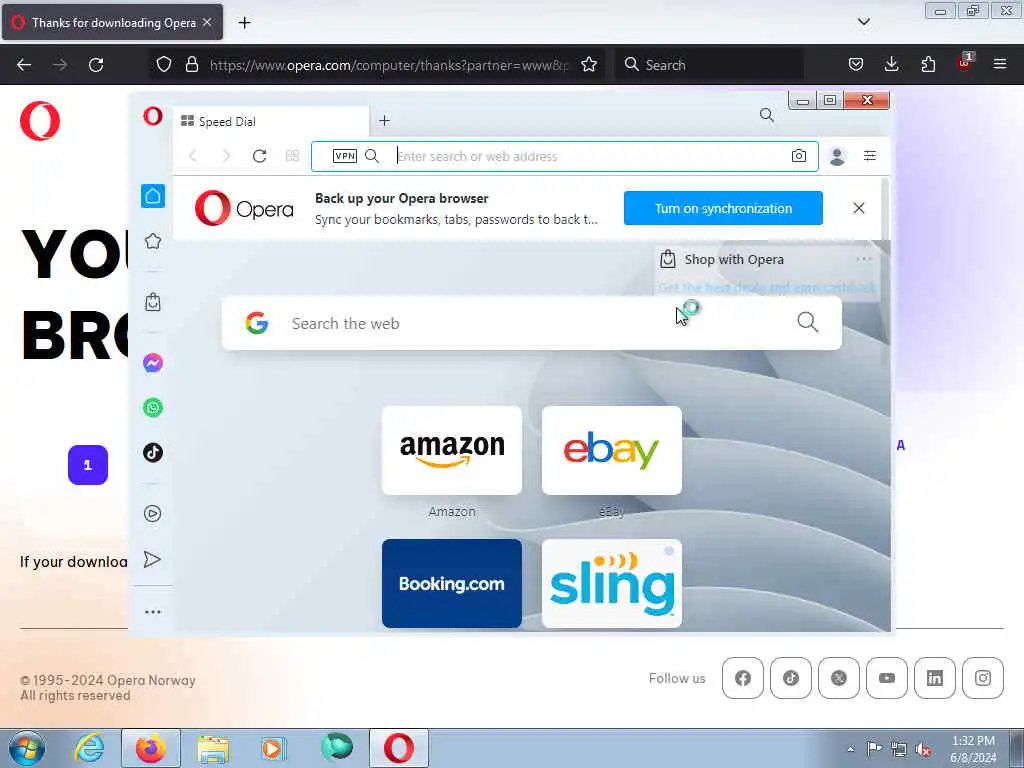Viewport: 1024px width, 768px height.
Task: Open the Booking.com speed dial tile
Action: point(452,583)
